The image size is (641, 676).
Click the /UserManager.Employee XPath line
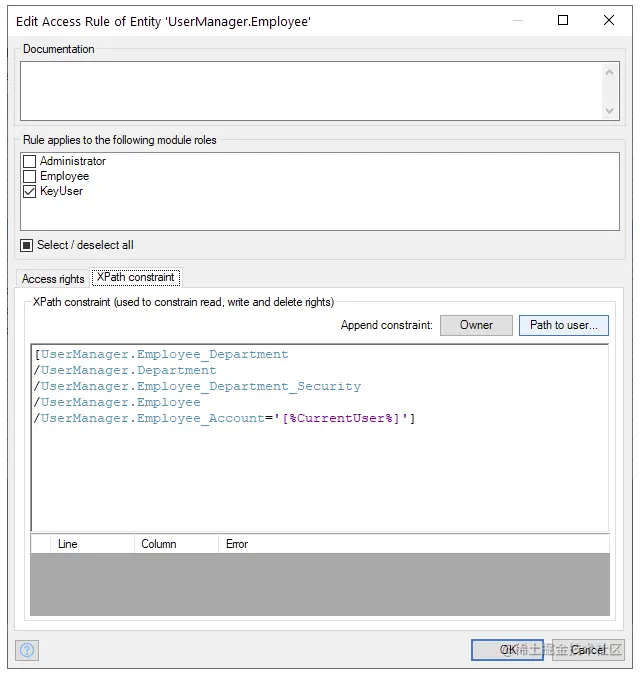(x=117, y=402)
